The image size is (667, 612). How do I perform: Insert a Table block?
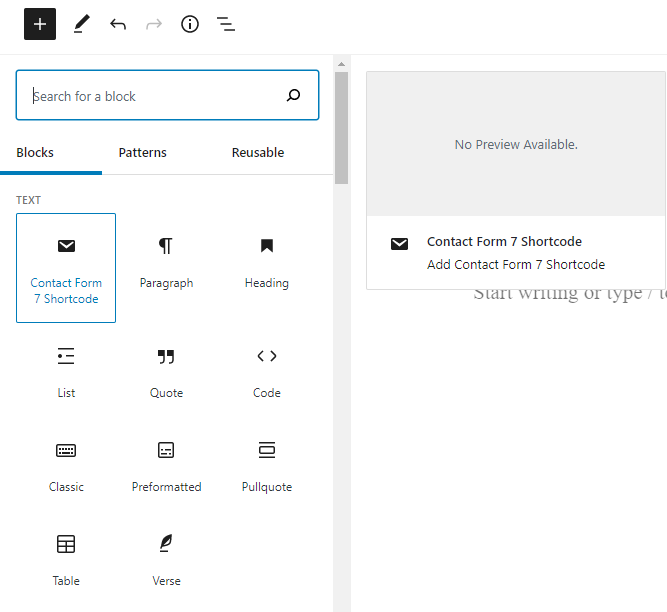(x=66, y=560)
